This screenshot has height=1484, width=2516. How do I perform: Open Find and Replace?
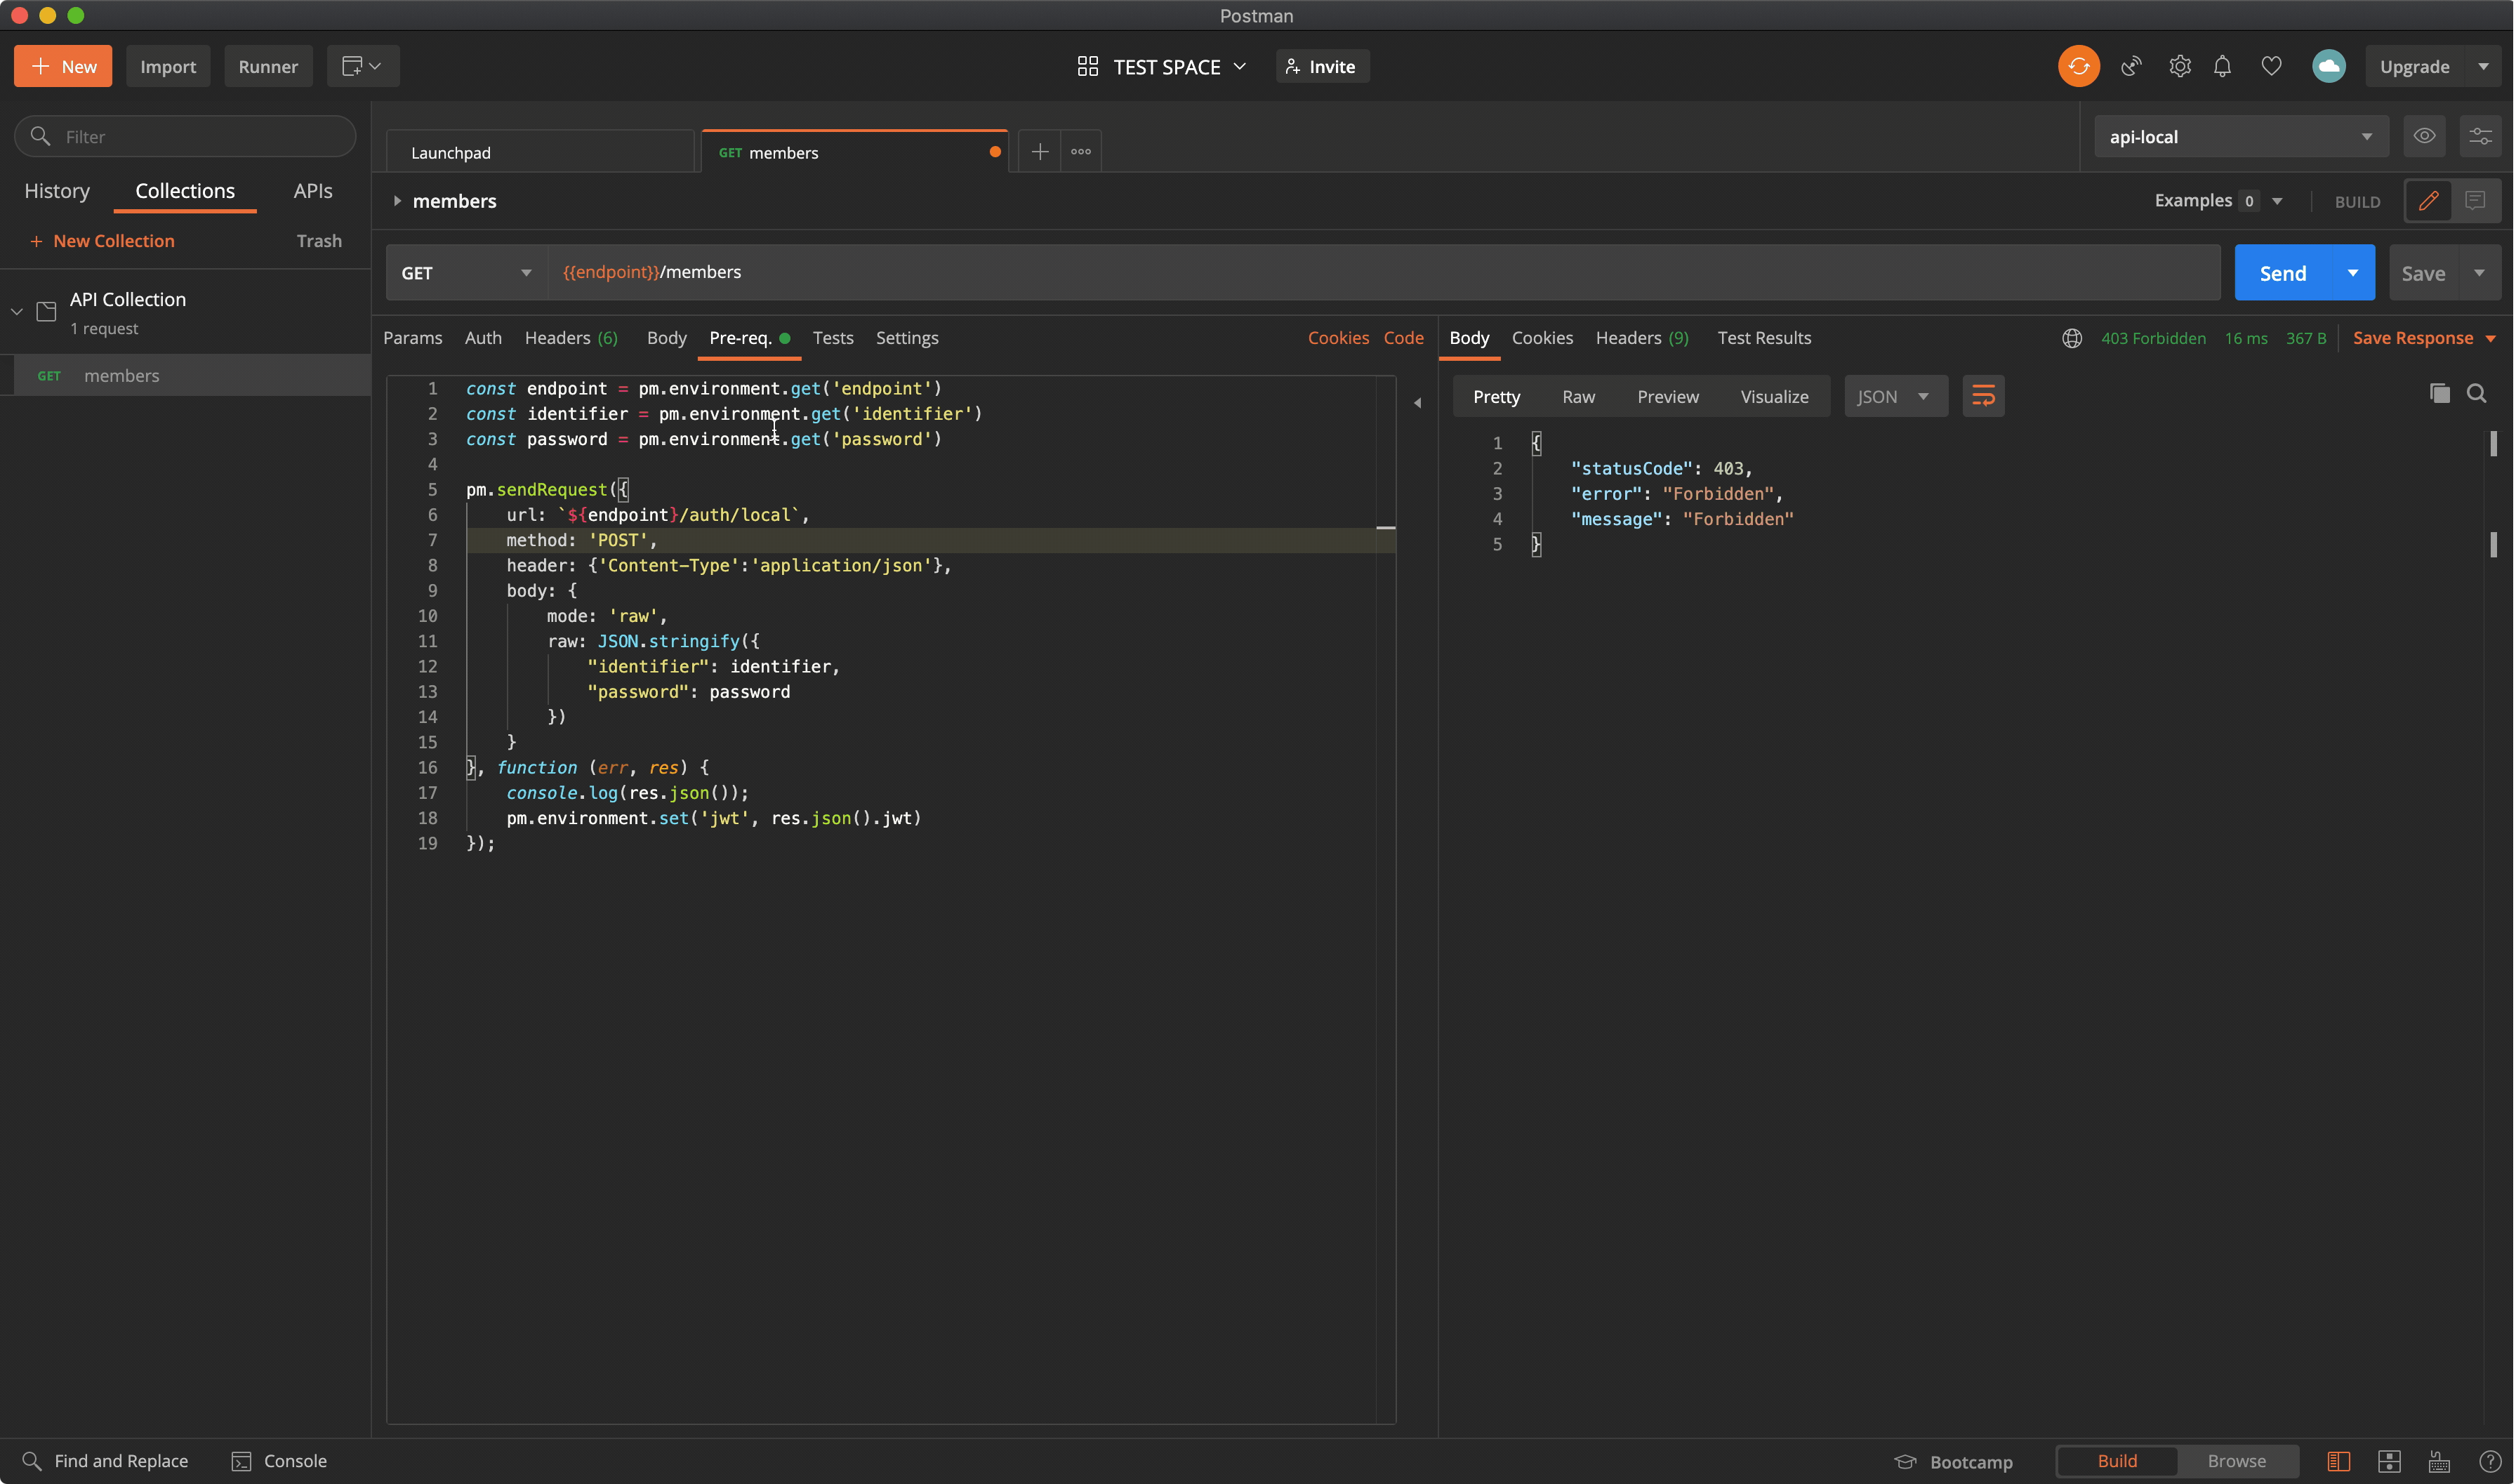[105, 1461]
